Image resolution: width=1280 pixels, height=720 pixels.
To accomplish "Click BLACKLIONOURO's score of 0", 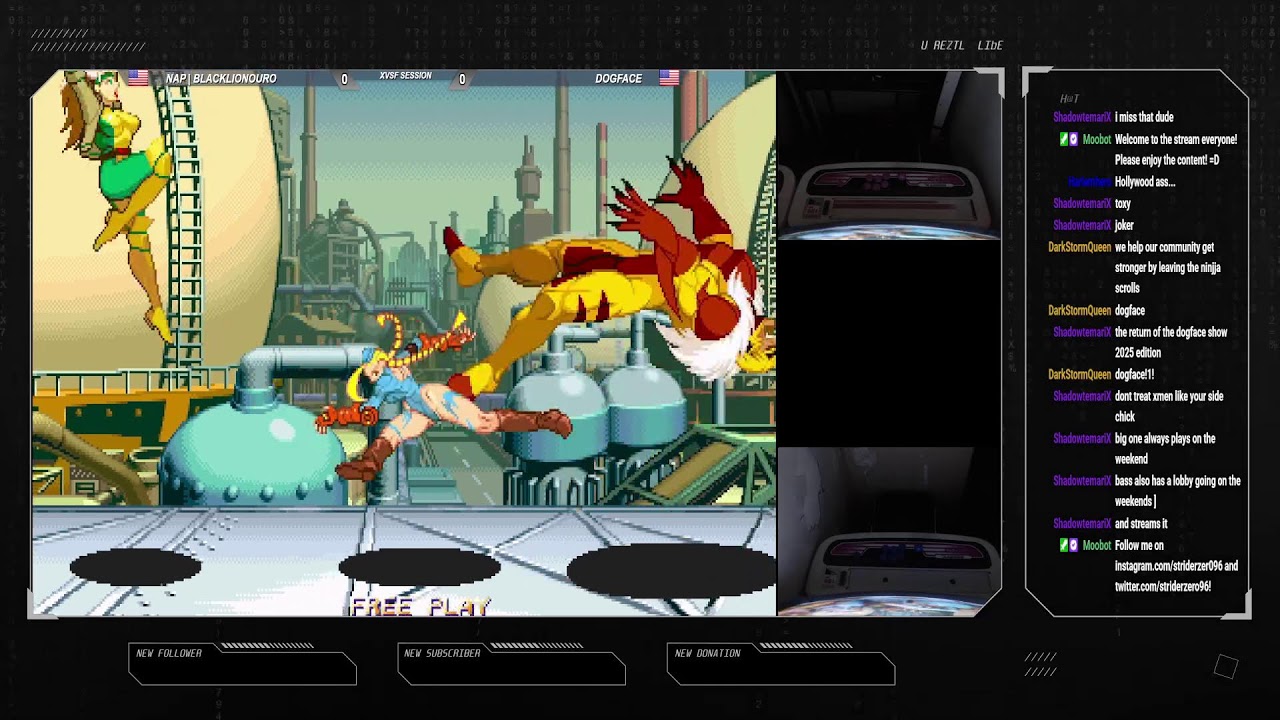I will [x=344, y=79].
